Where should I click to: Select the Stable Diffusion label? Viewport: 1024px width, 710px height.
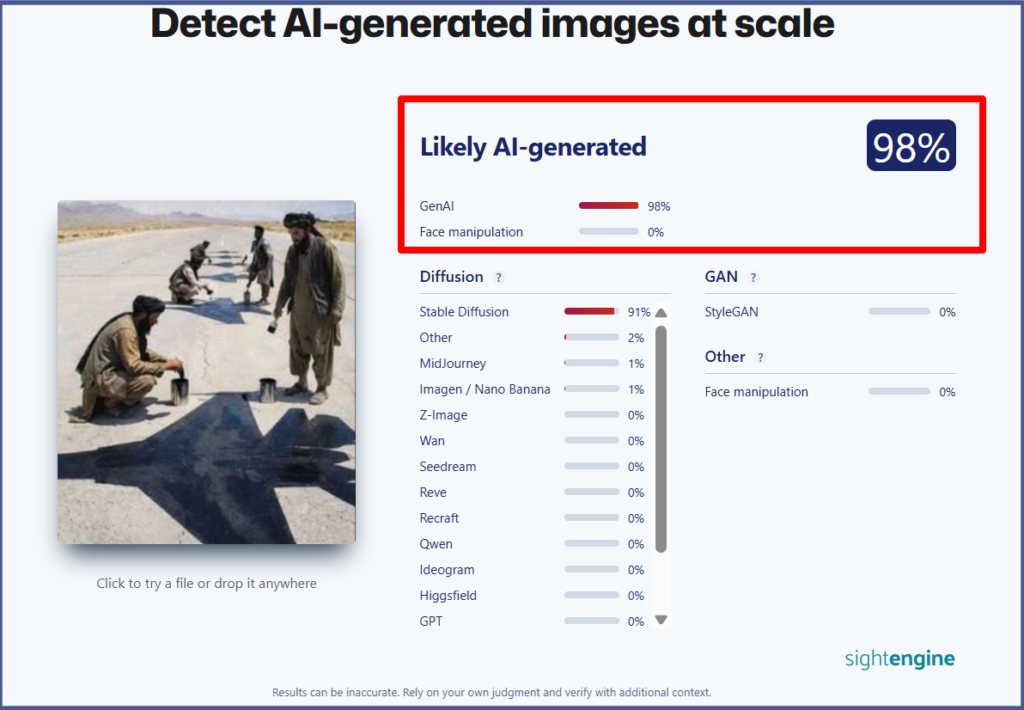(464, 312)
